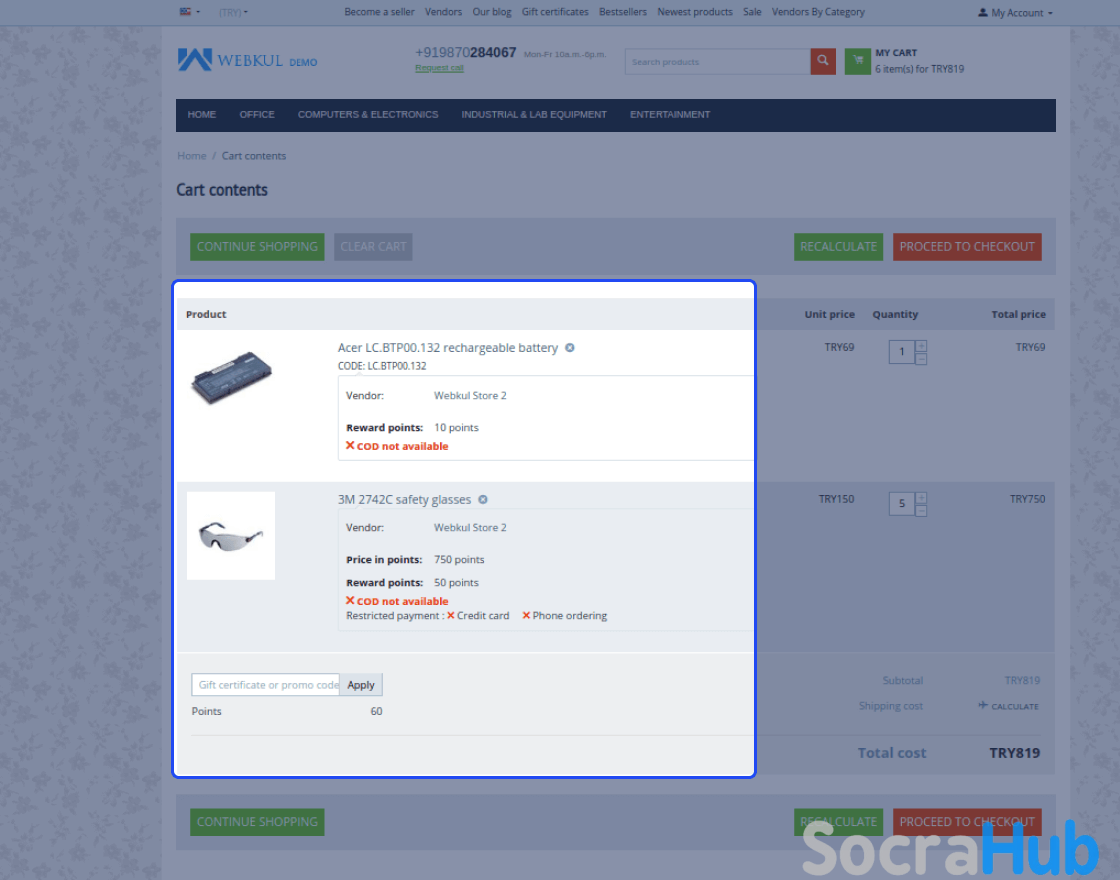Click Webkul Store 2 vendor for Acer battery

[470, 396]
